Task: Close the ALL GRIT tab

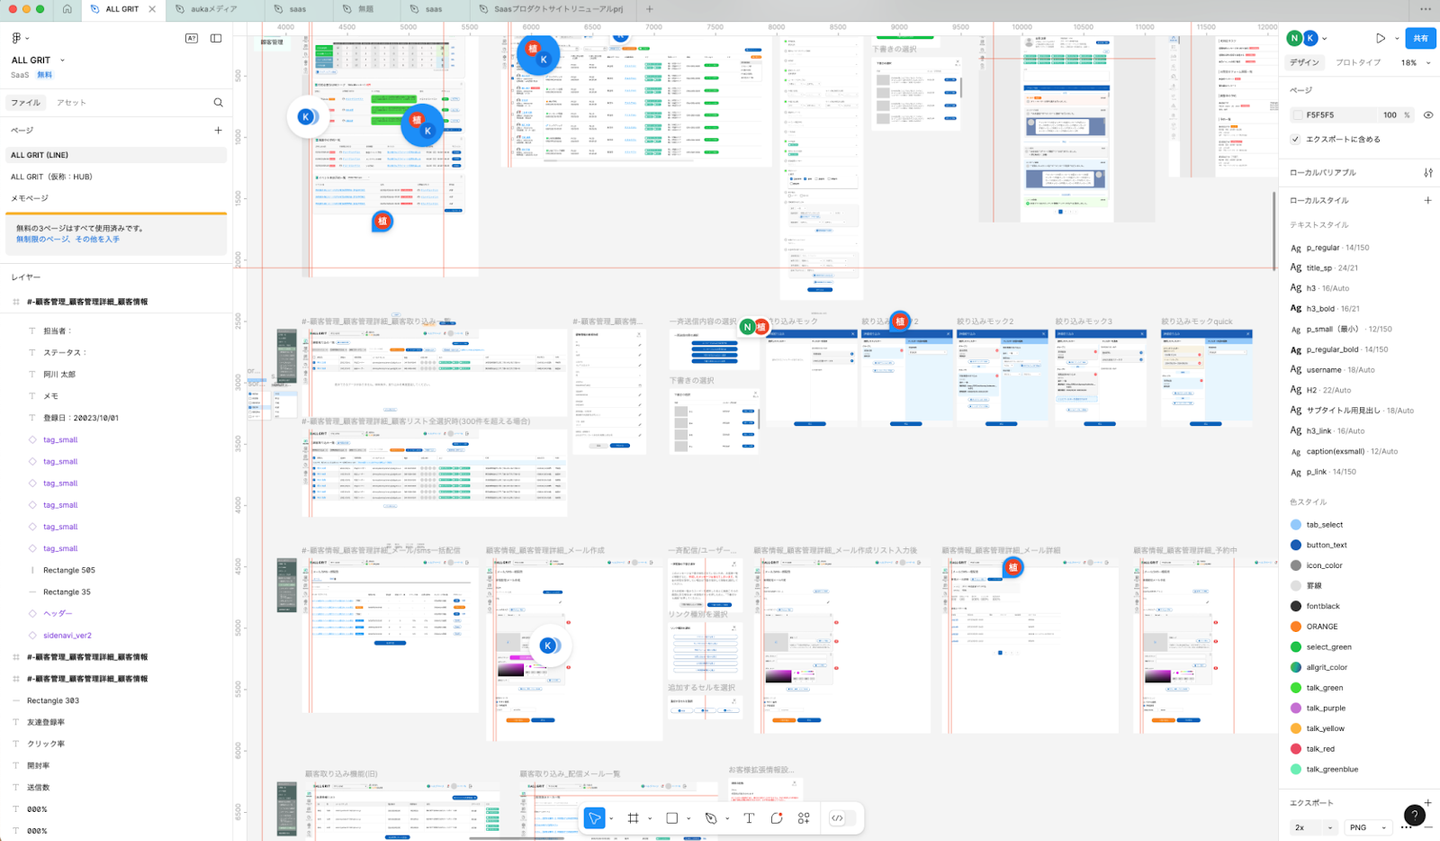Action: click(x=152, y=9)
